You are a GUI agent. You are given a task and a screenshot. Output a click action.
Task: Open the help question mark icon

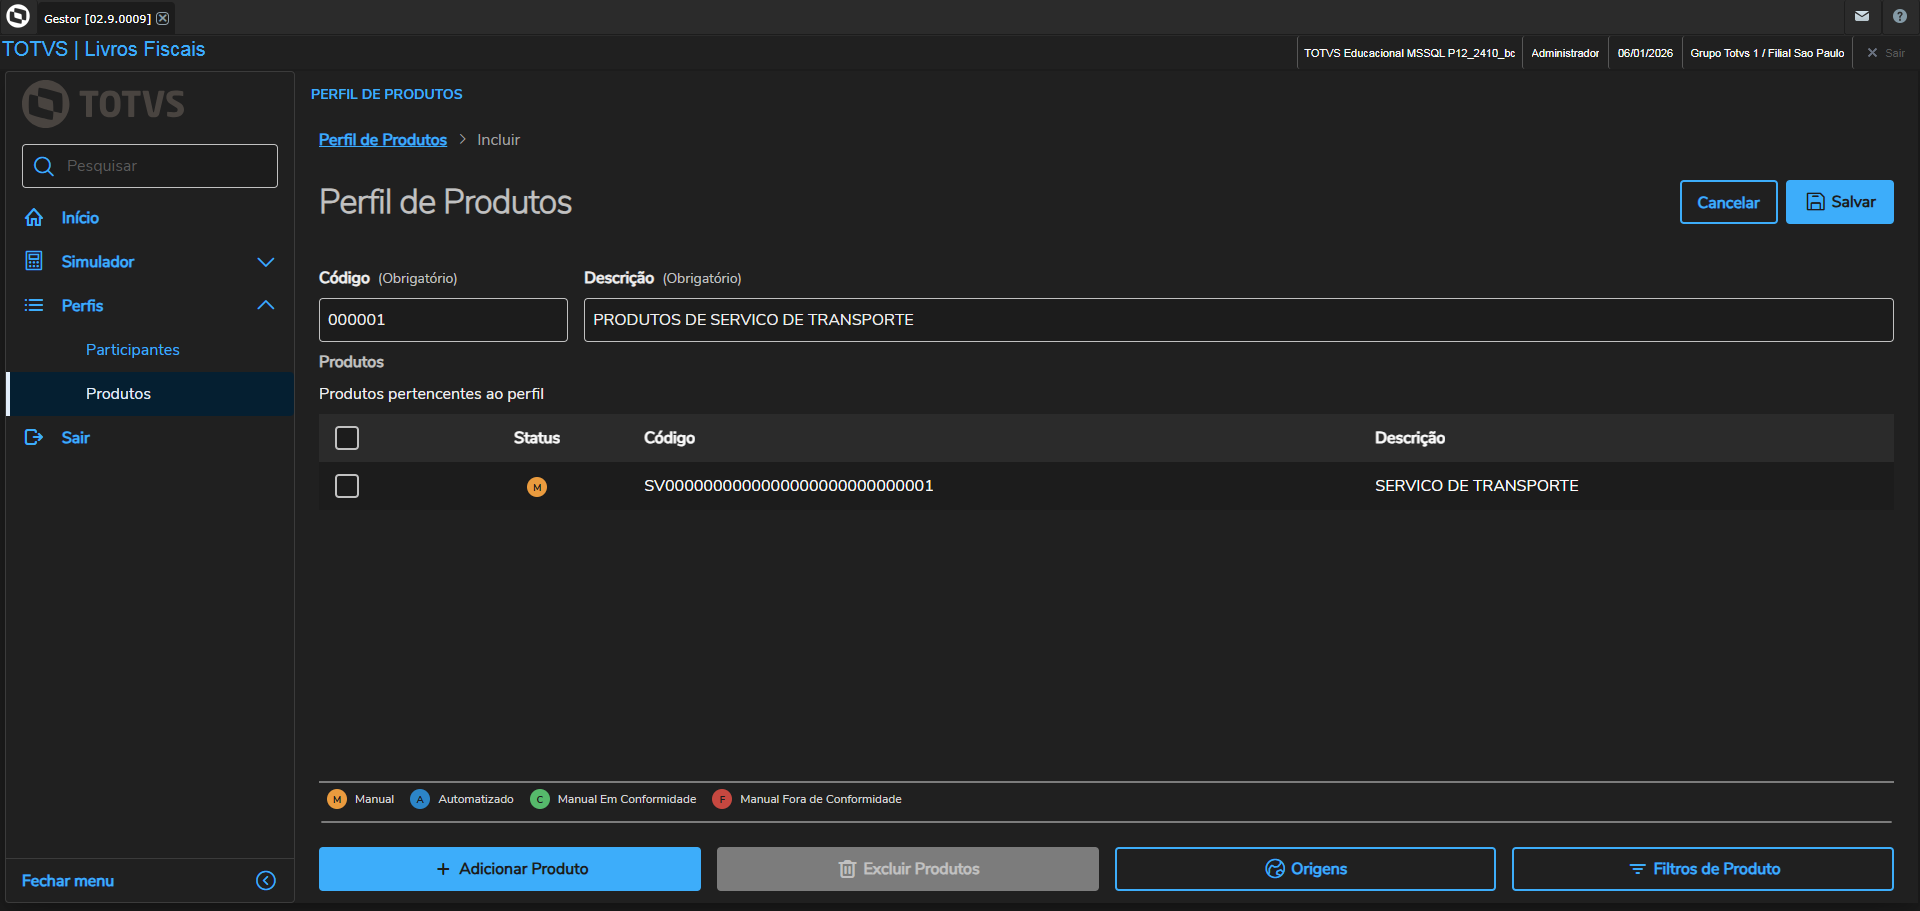coord(1900,16)
